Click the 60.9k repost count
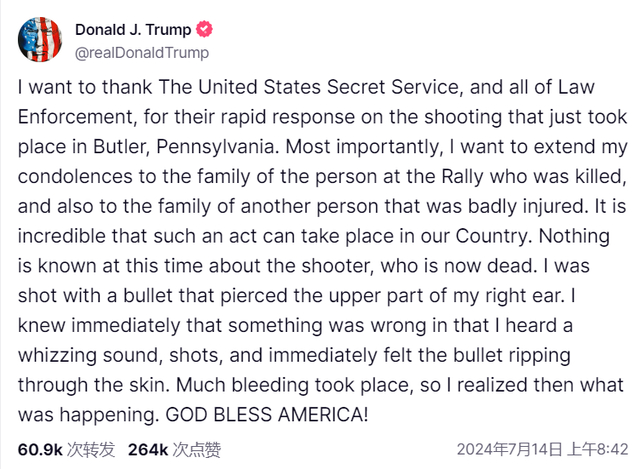Screen dimensions: 640x469 39,449
